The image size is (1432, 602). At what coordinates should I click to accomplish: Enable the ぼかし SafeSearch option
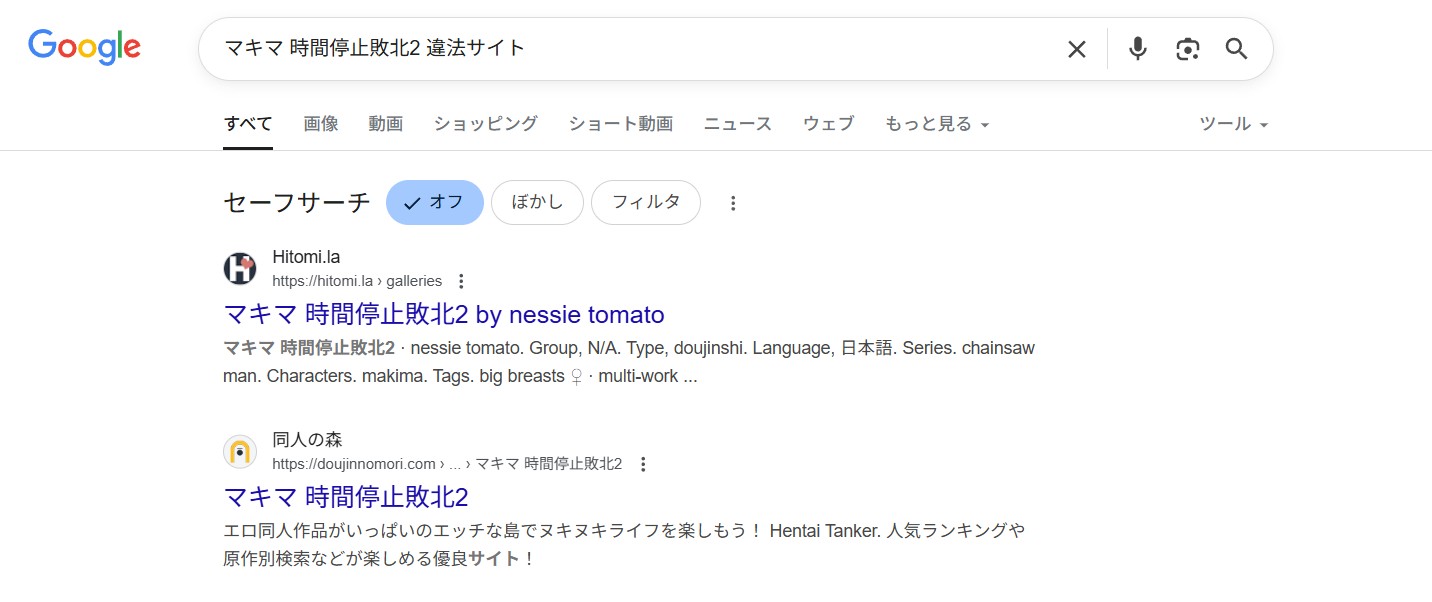click(537, 202)
